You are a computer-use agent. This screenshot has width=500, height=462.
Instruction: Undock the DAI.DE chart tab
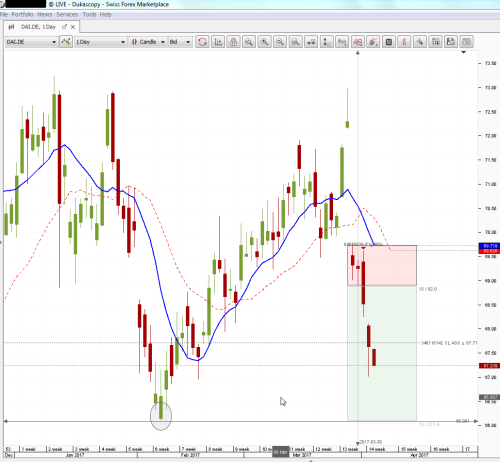[64, 27]
